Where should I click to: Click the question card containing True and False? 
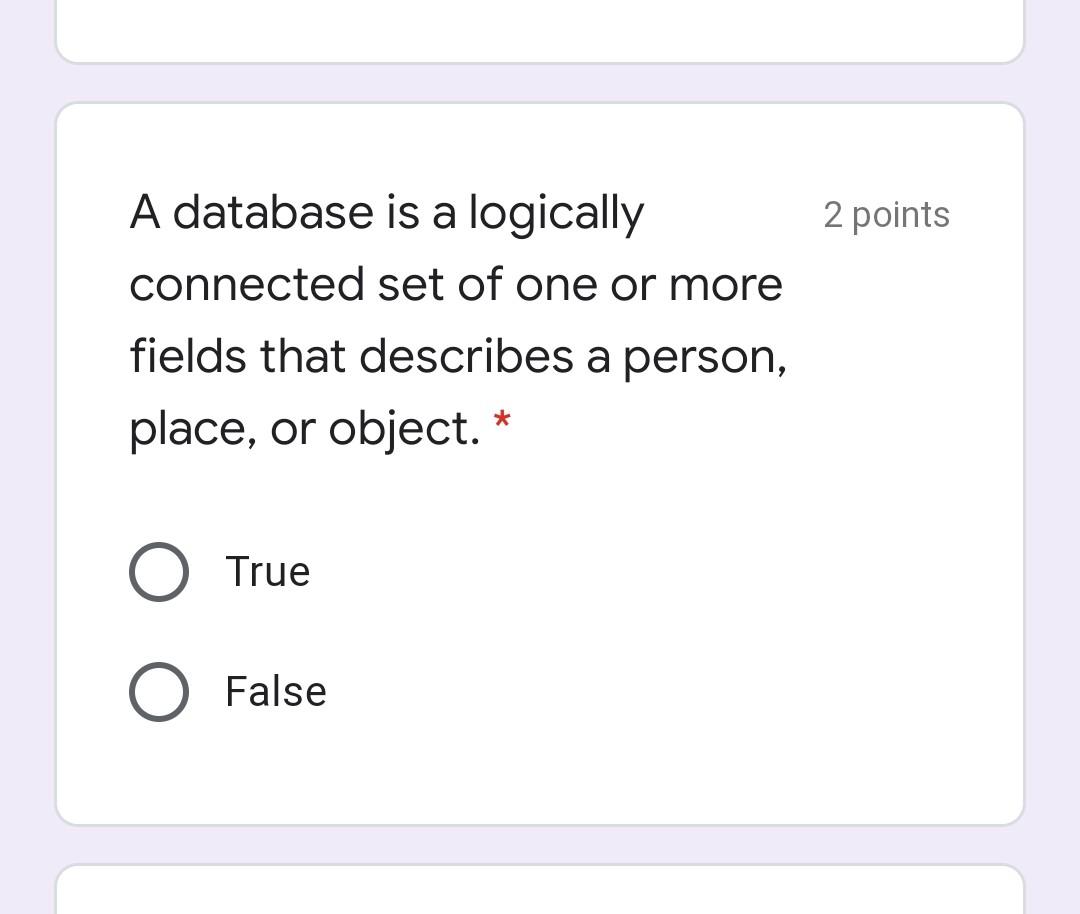pyautogui.click(x=540, y=460)
